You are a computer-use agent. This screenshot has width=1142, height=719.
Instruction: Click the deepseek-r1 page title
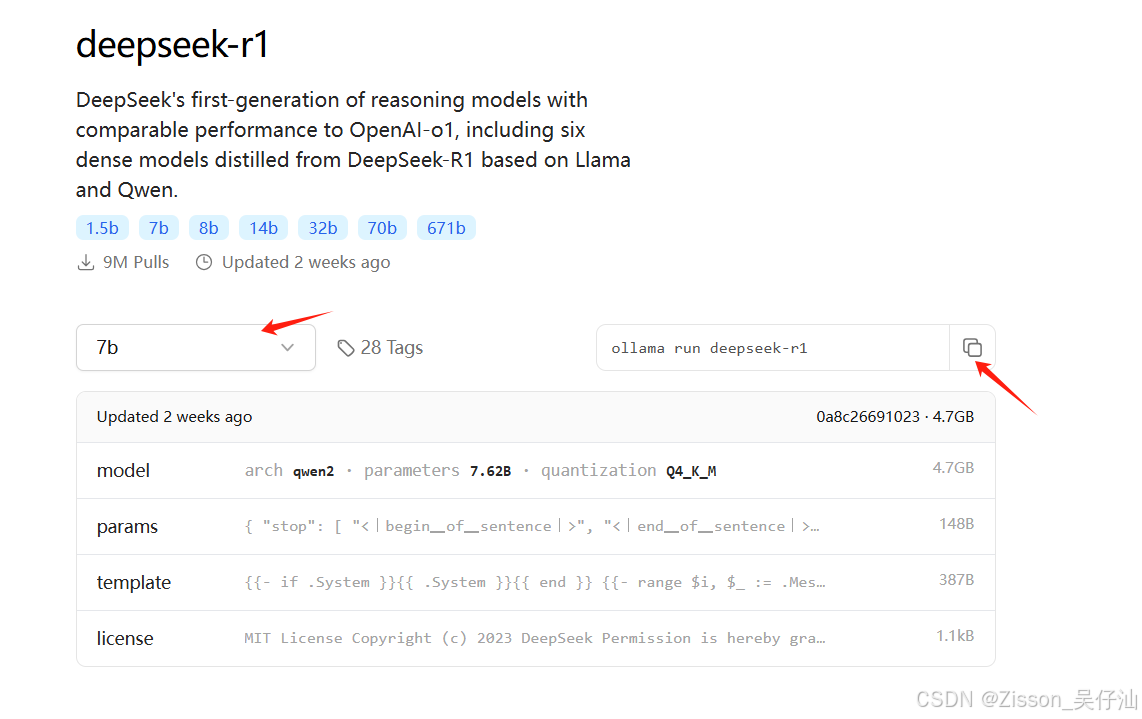pyautogui.click(x=173, y=44)
